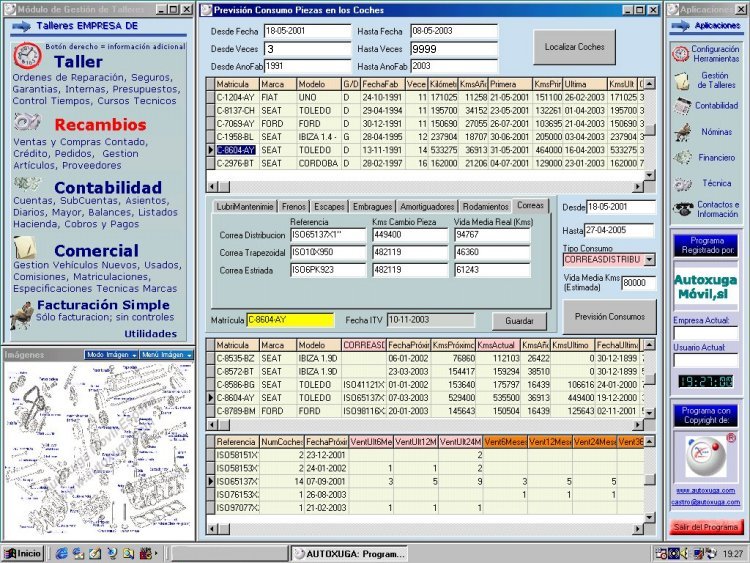Viewport: 750px width, 563px height.
Task: Switch to the Embragues tab
Action: 372,207
